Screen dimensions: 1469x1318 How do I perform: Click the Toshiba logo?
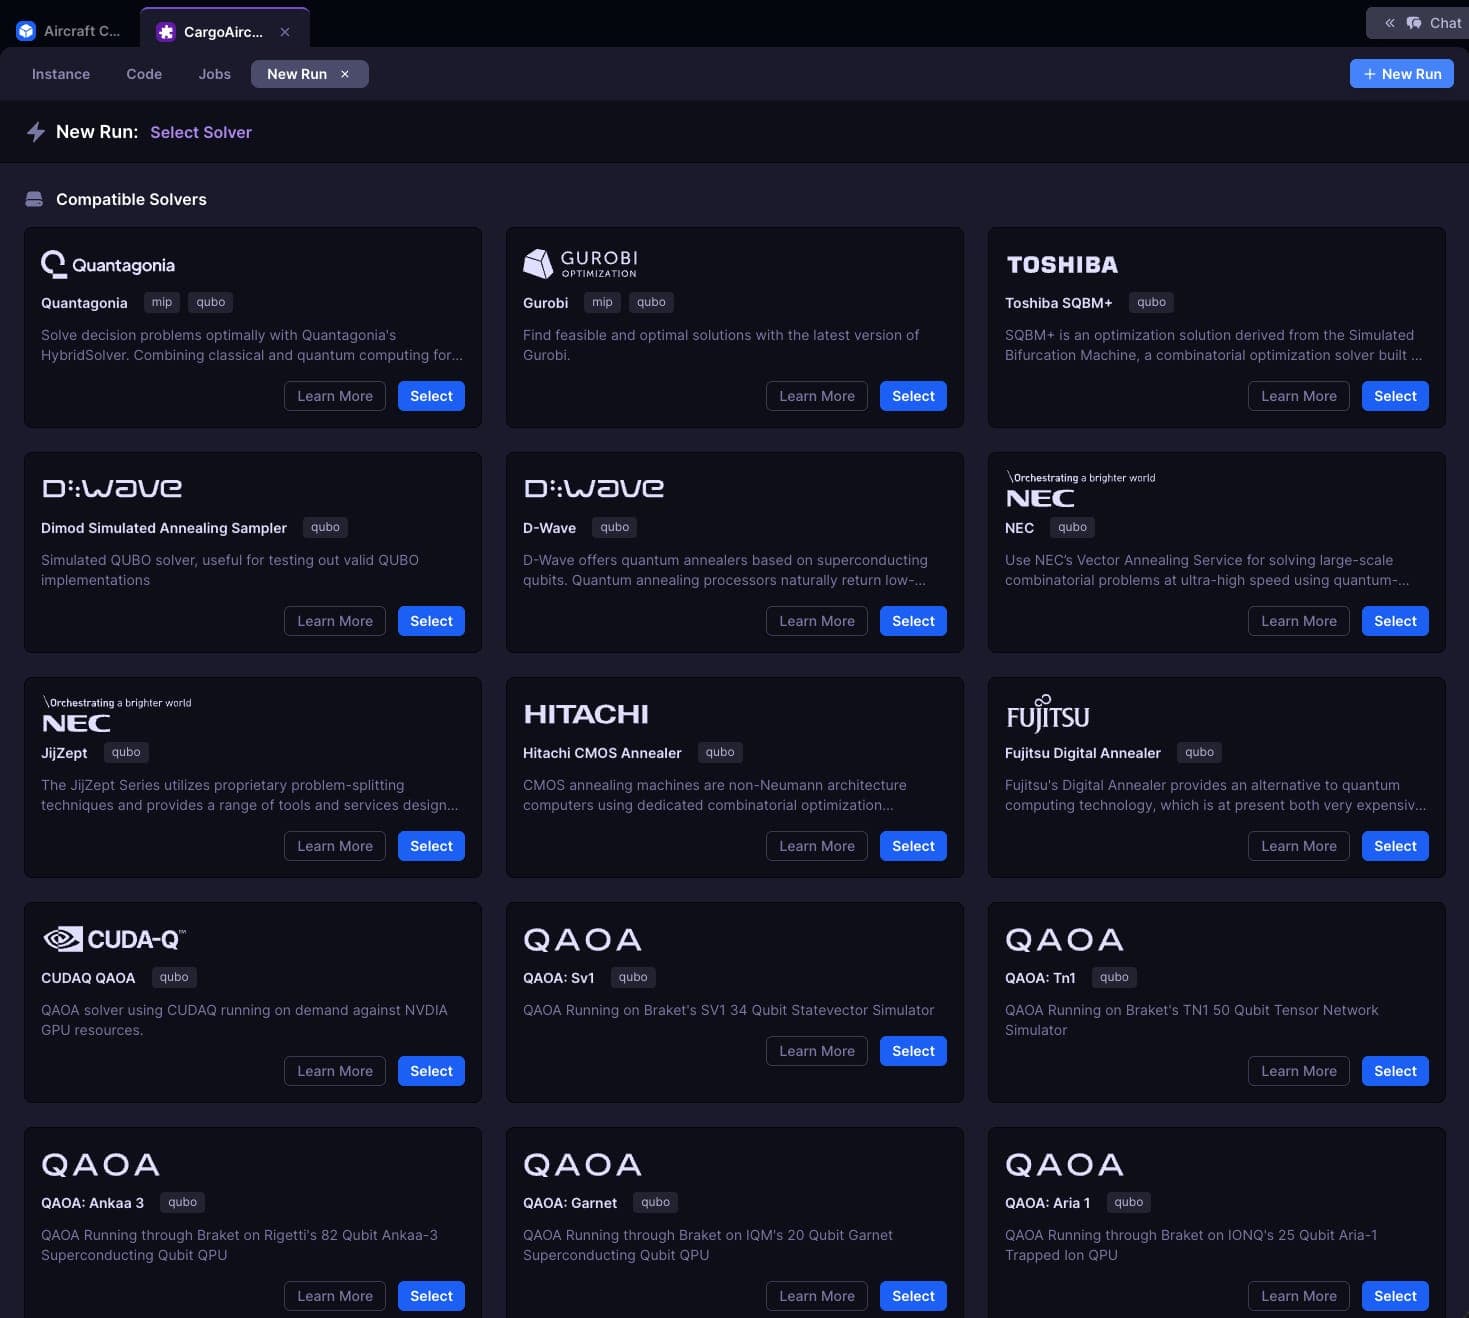click(x=1062, y=264)
